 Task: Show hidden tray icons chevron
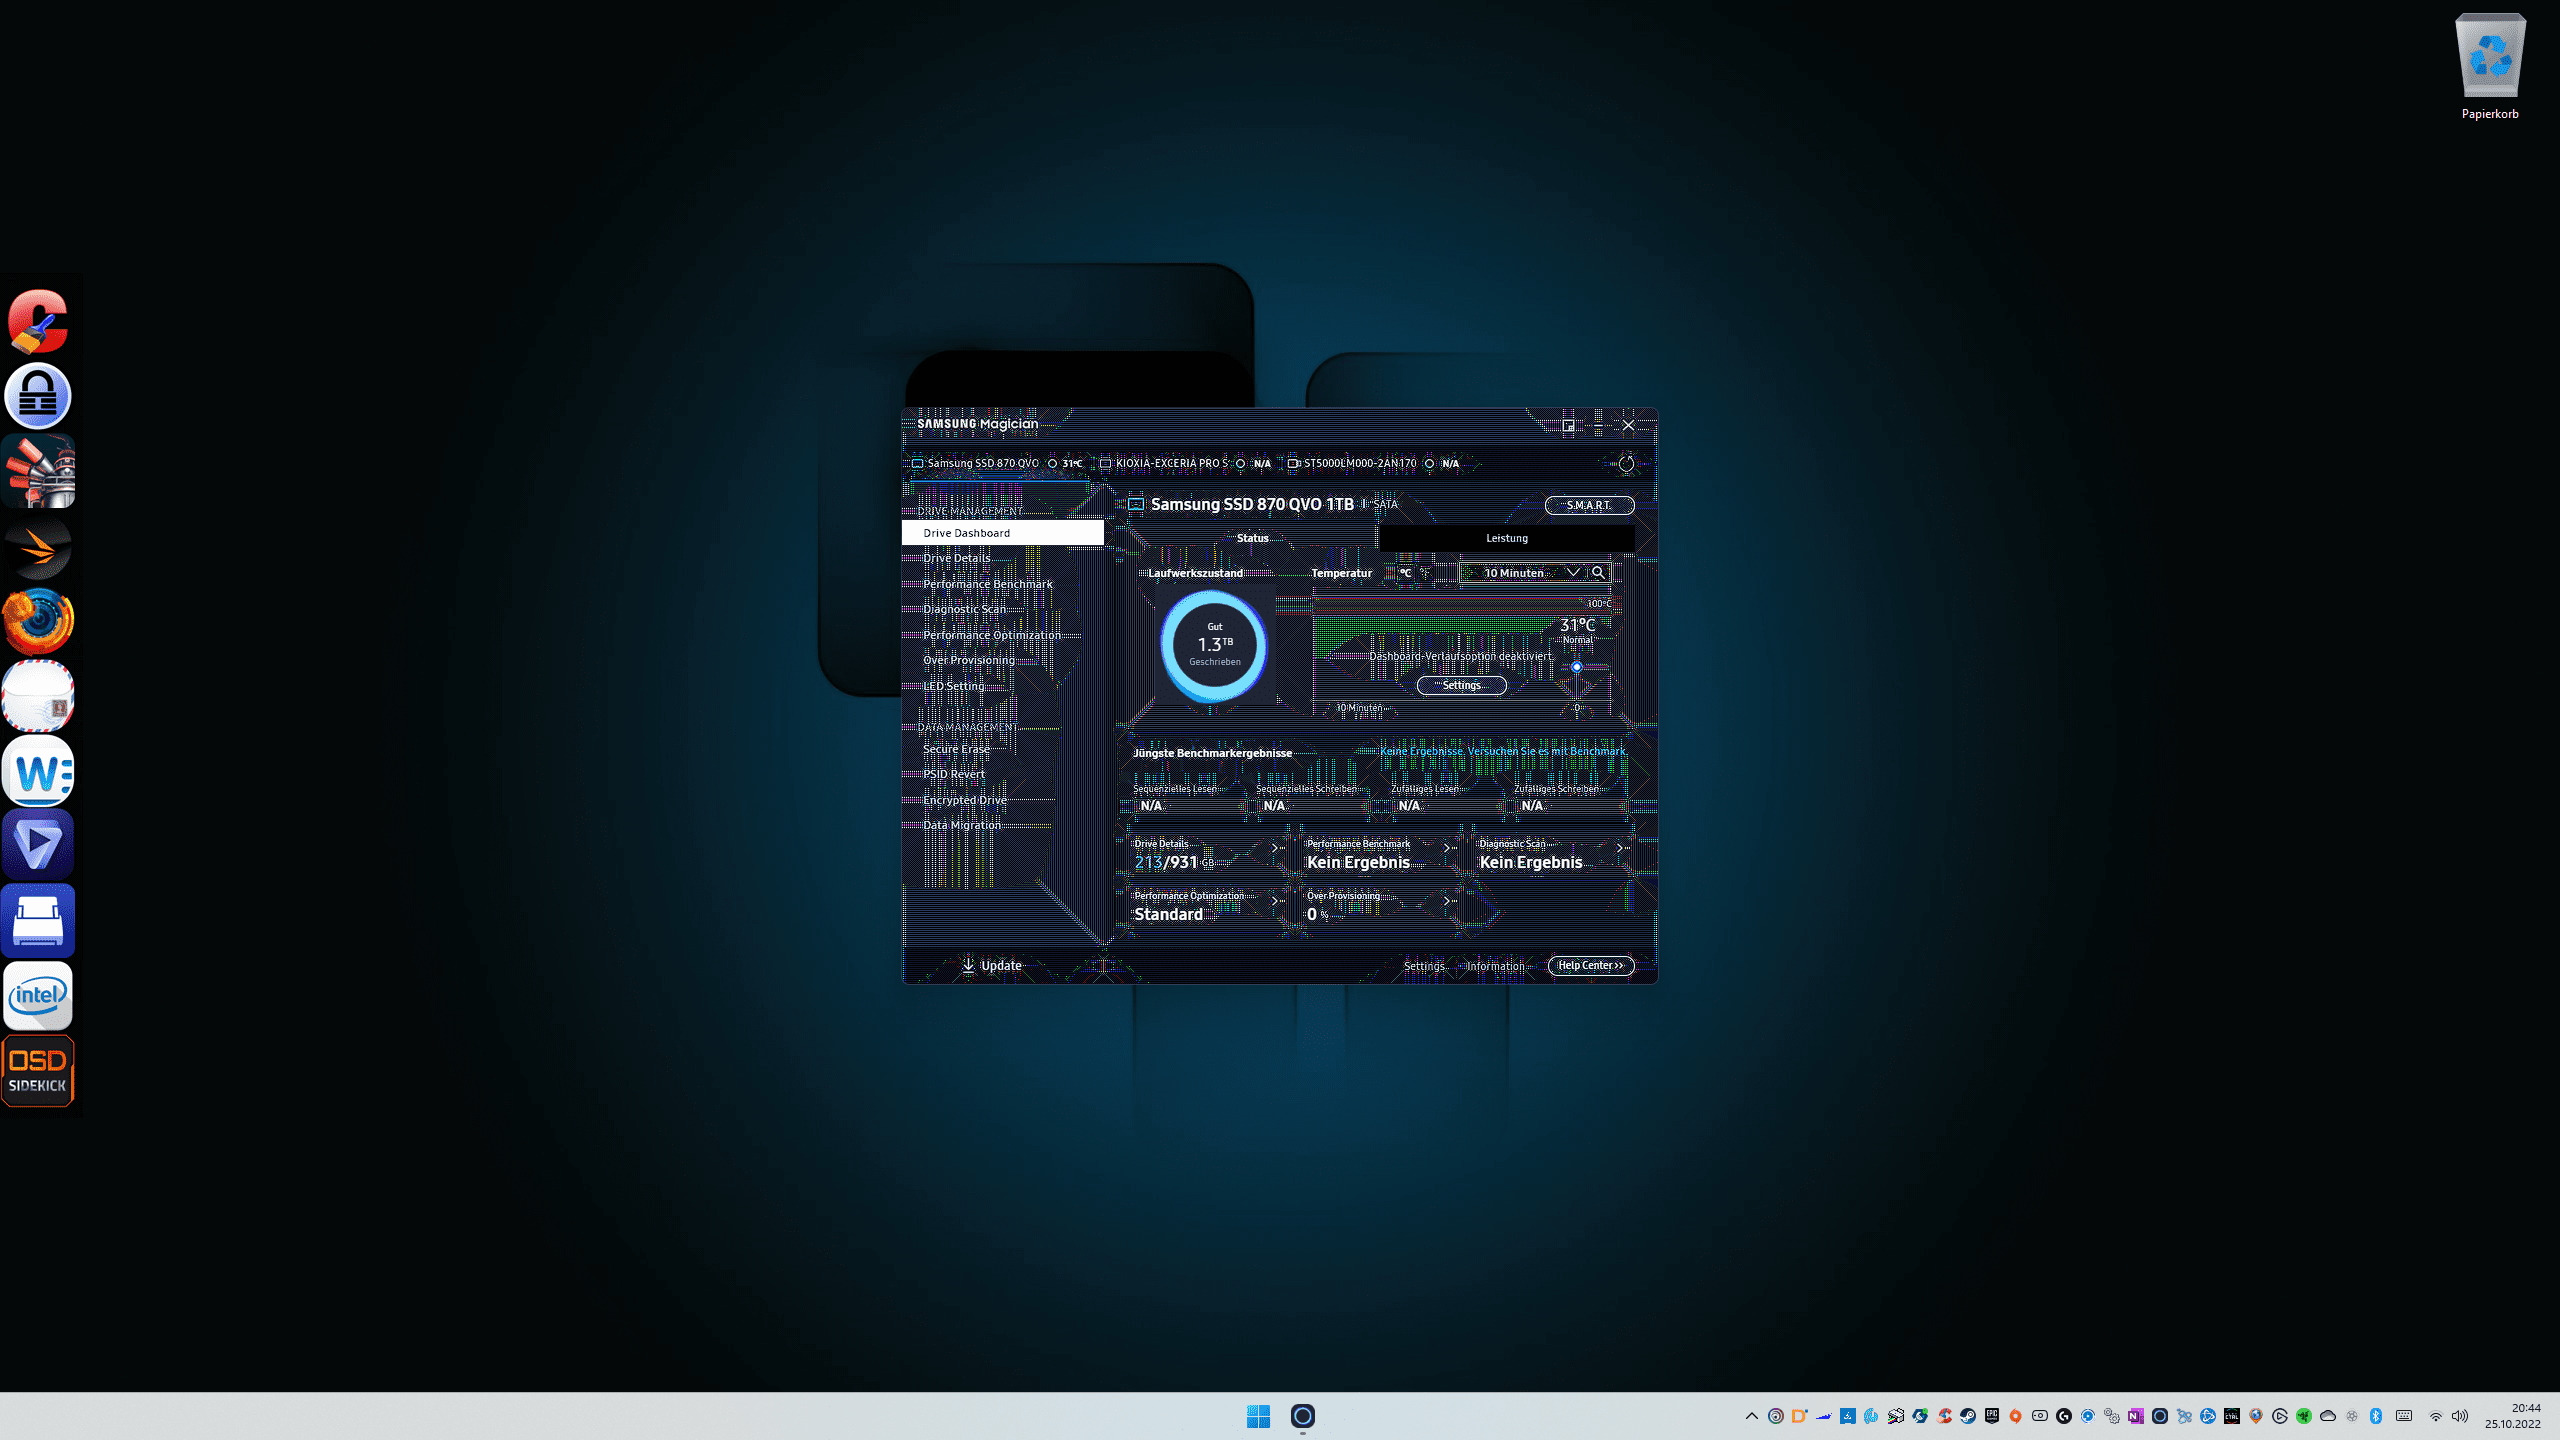pos(1751,1416)
